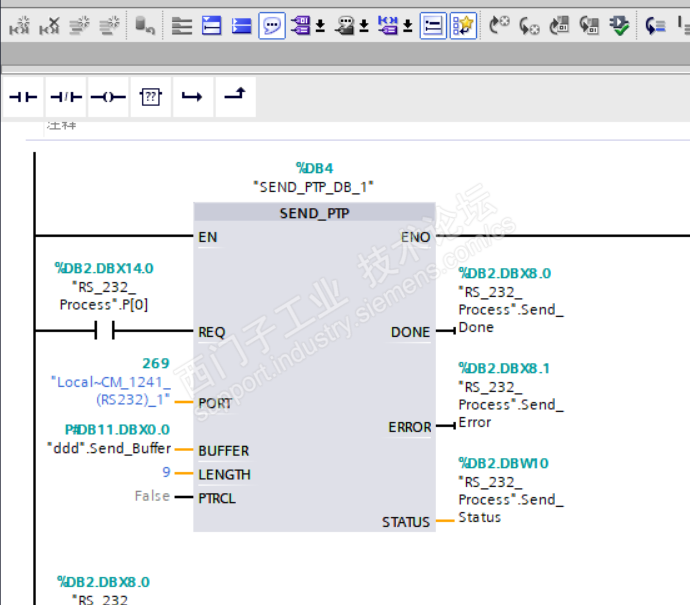Click the "Local~CM_1241_(RS232)_1" PORT operand
Screen dimensions: 690x605
point(111,391)
